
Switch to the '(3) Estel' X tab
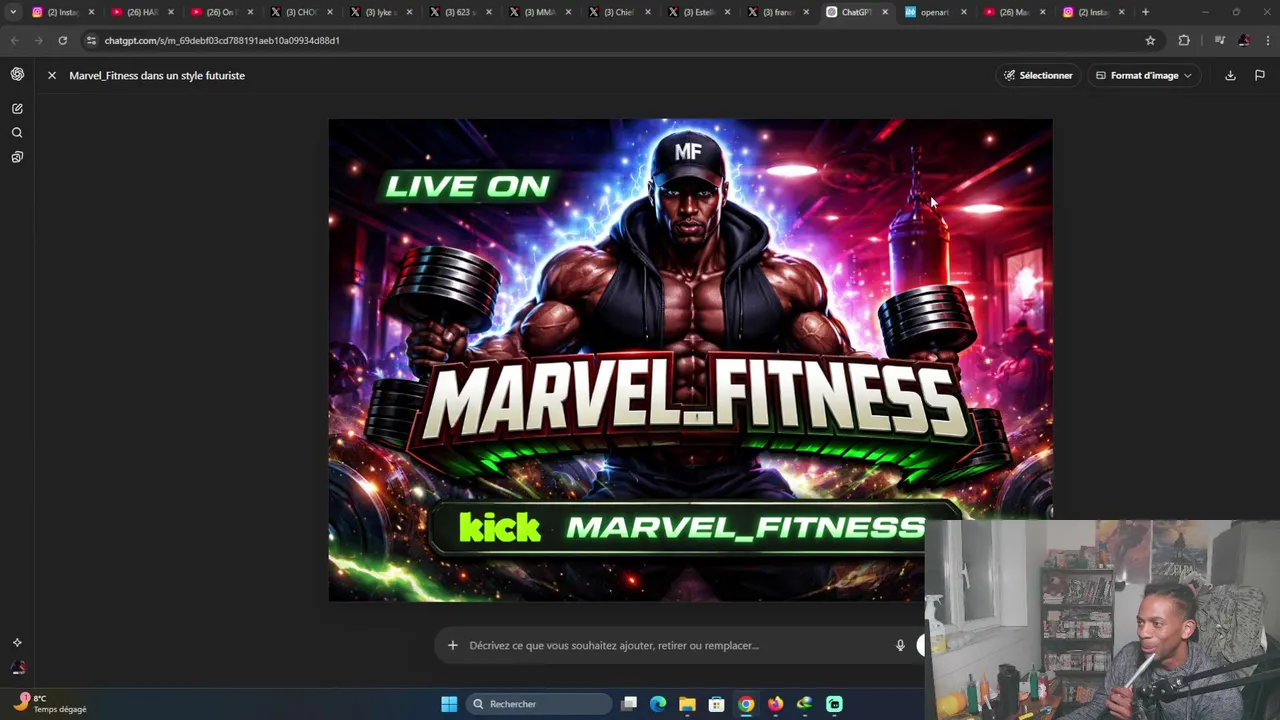[698, 12]
